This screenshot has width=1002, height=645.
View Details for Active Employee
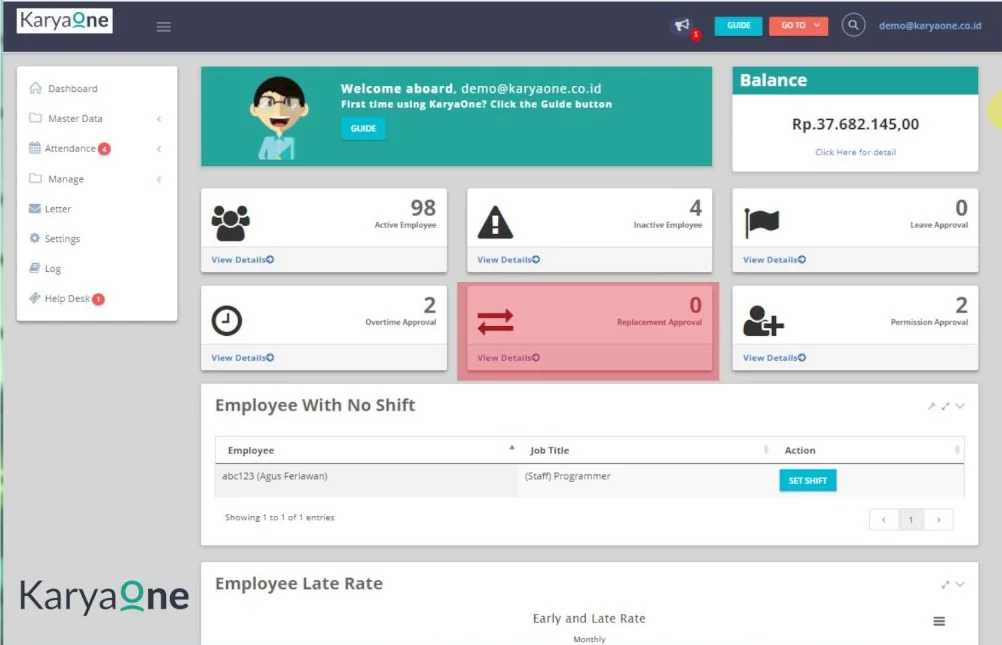point(243,260)
